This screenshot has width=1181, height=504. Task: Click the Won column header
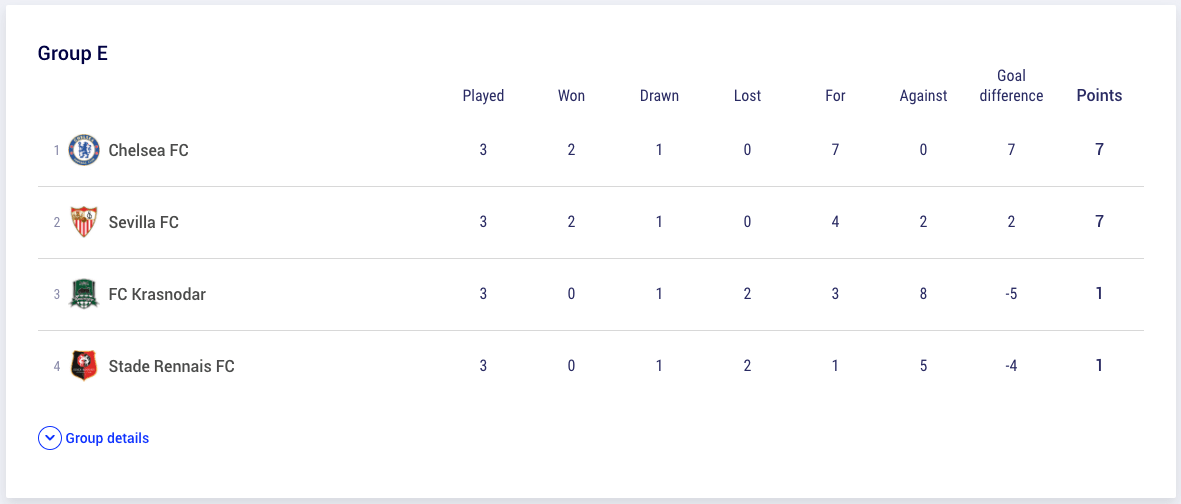(x=571, y=96)
